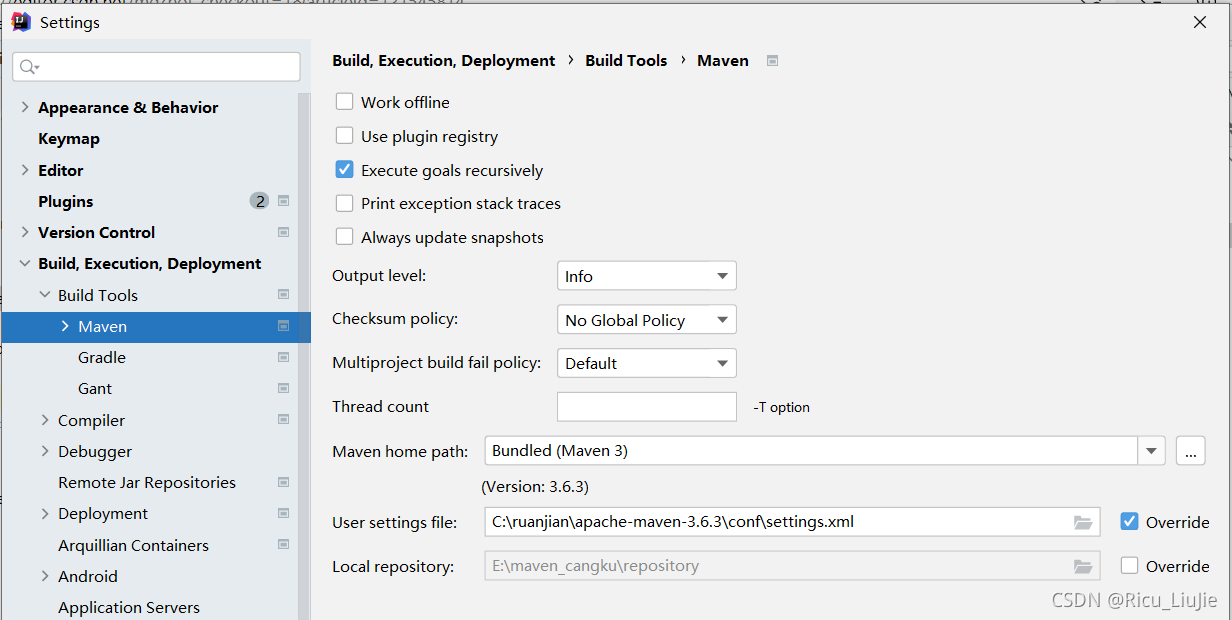Collapse Build, Execution, Deployment section
Screen dimensions: 1232x620
pos(25,264)
